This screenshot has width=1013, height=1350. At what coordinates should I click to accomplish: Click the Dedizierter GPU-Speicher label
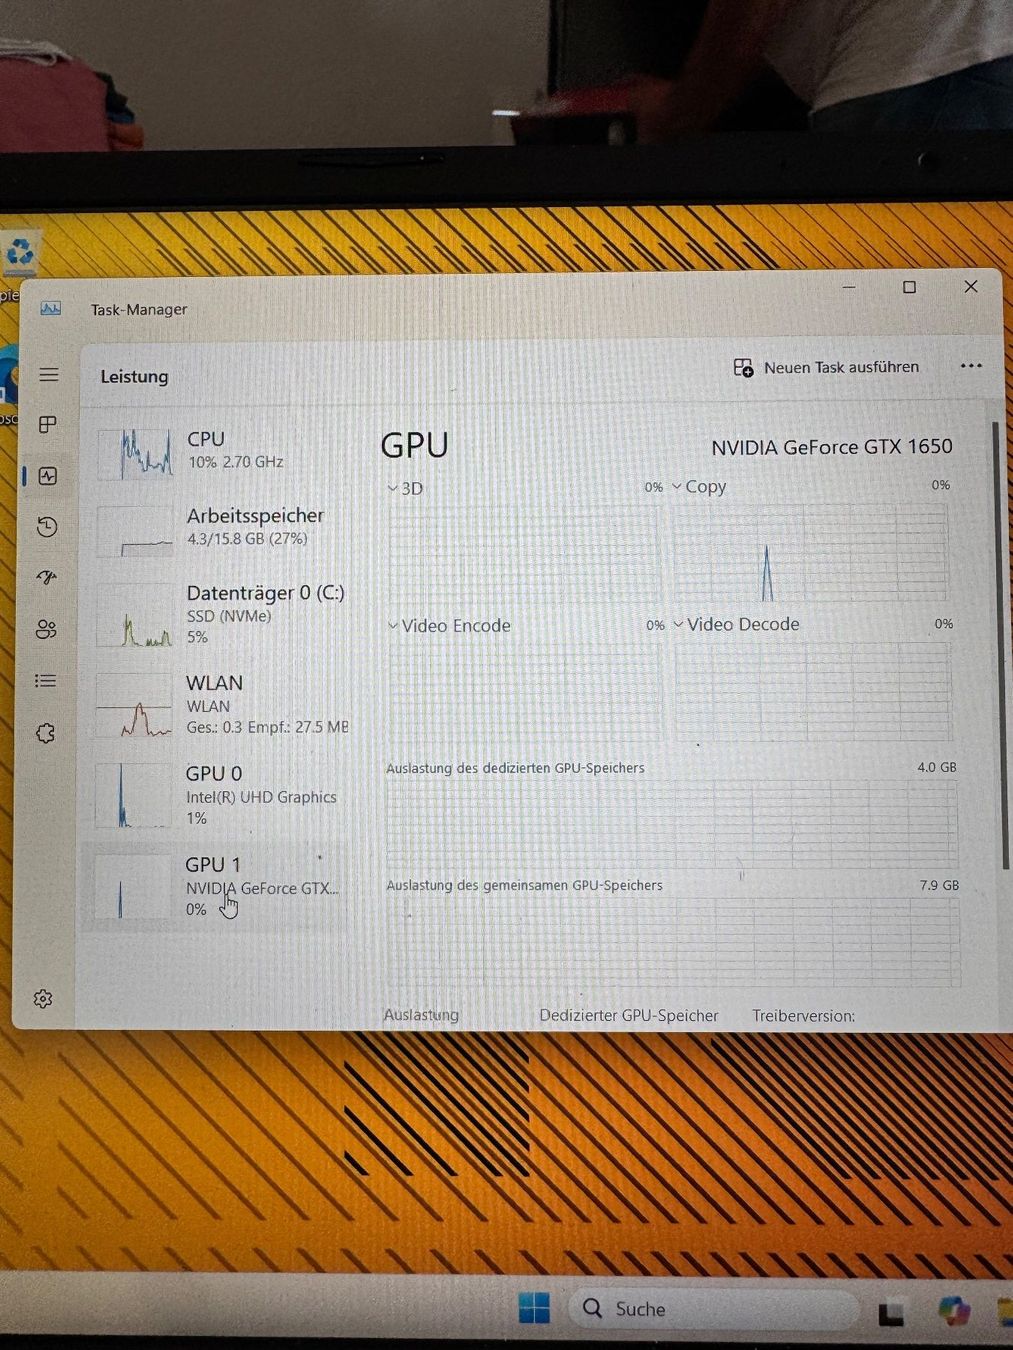pyautogui.click(x=629, y=1016)
